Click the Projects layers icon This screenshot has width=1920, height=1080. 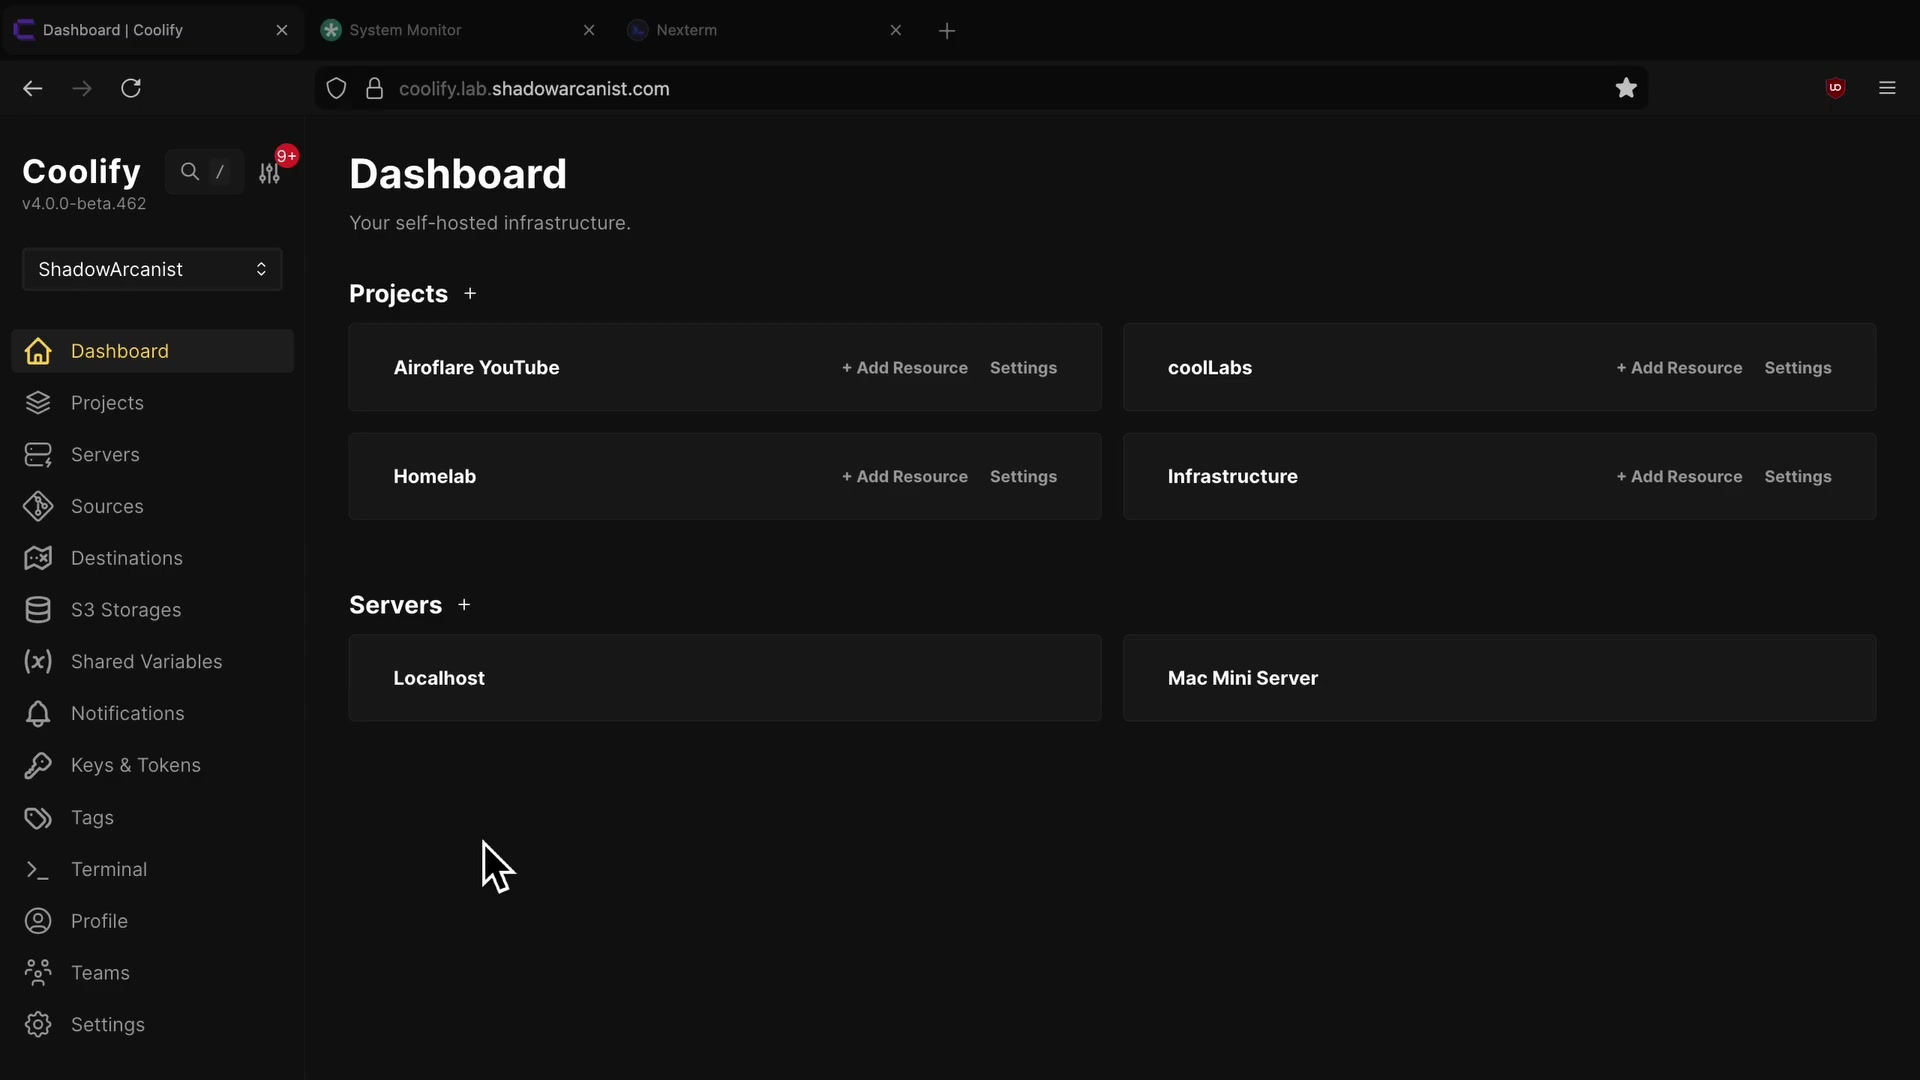[x=38, y=403]
